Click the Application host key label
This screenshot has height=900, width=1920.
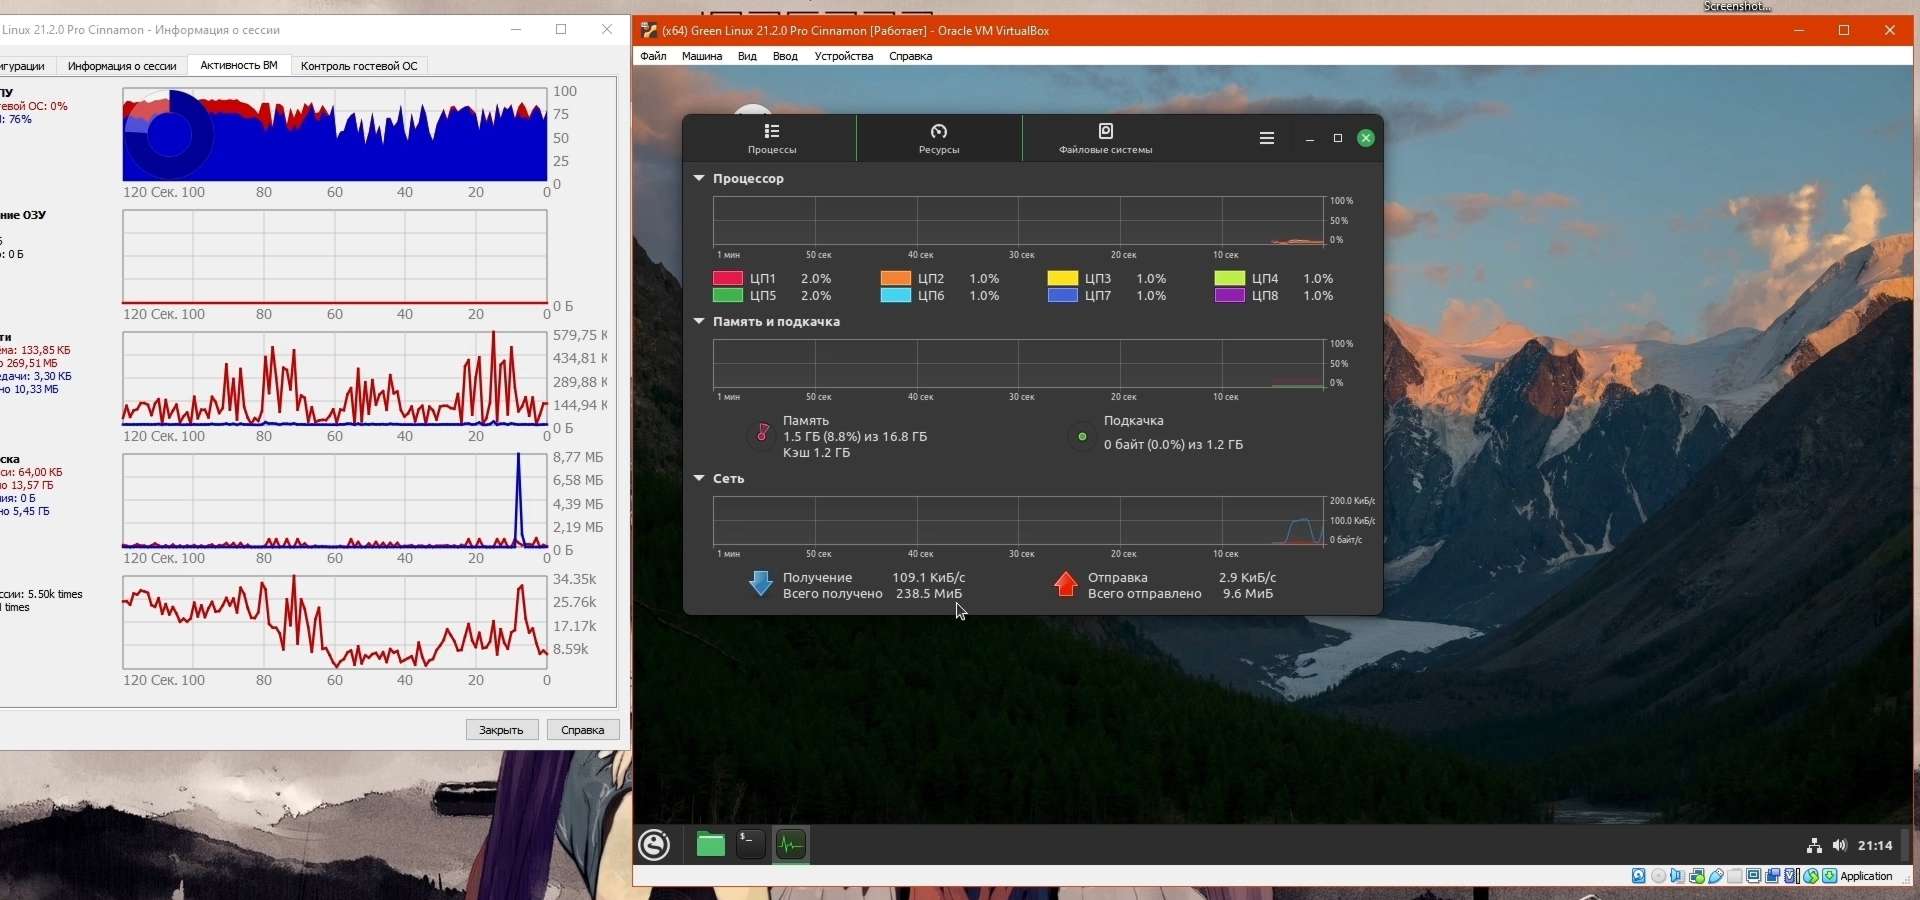tap(1866, 876)
